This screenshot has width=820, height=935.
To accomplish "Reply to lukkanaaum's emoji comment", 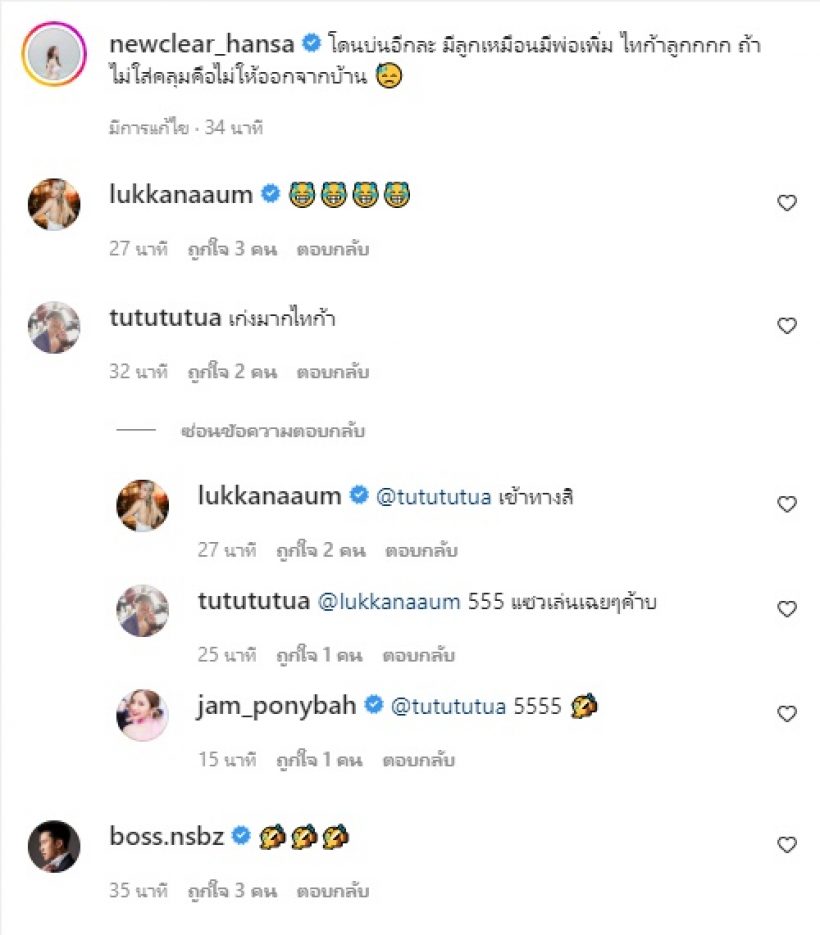I will tap(333, 249).
